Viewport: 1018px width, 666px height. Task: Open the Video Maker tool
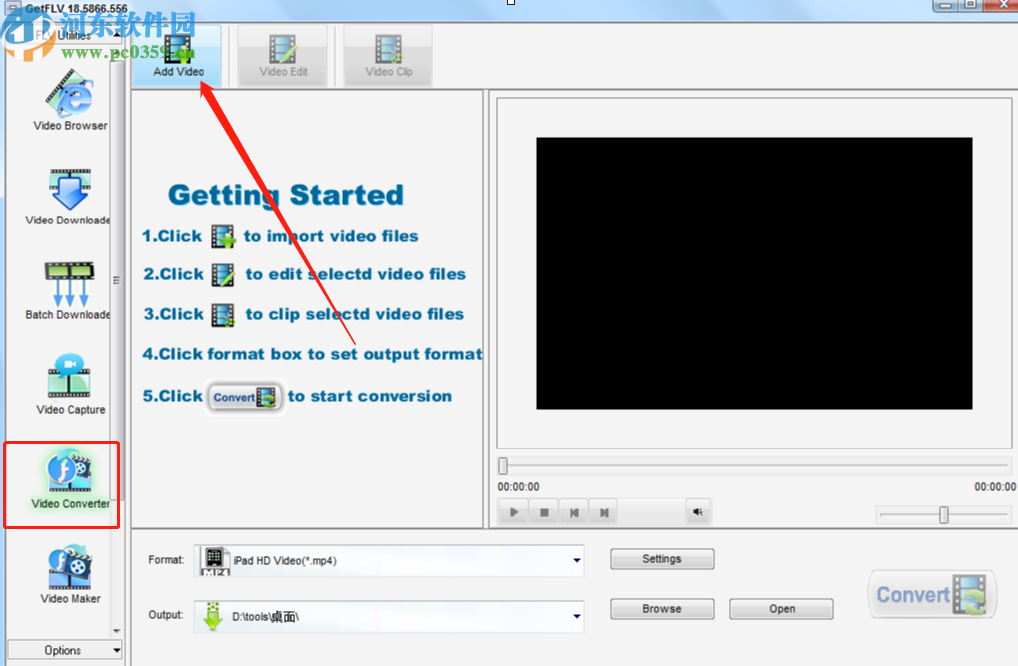pos(70,574)
